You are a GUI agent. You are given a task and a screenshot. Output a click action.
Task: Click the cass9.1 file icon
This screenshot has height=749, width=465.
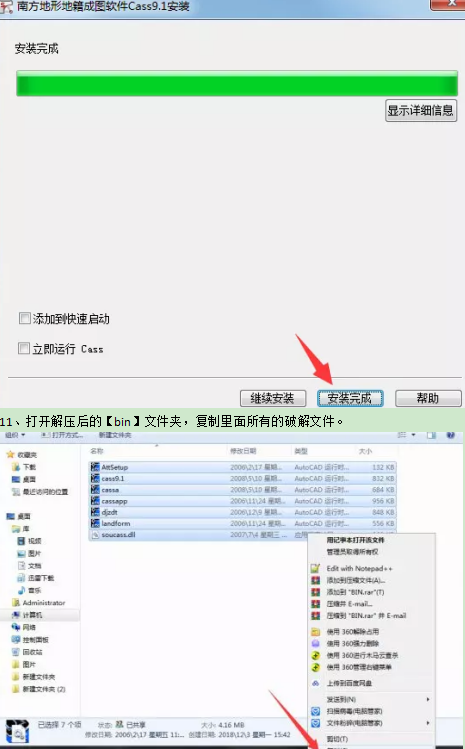pos(95,478)
